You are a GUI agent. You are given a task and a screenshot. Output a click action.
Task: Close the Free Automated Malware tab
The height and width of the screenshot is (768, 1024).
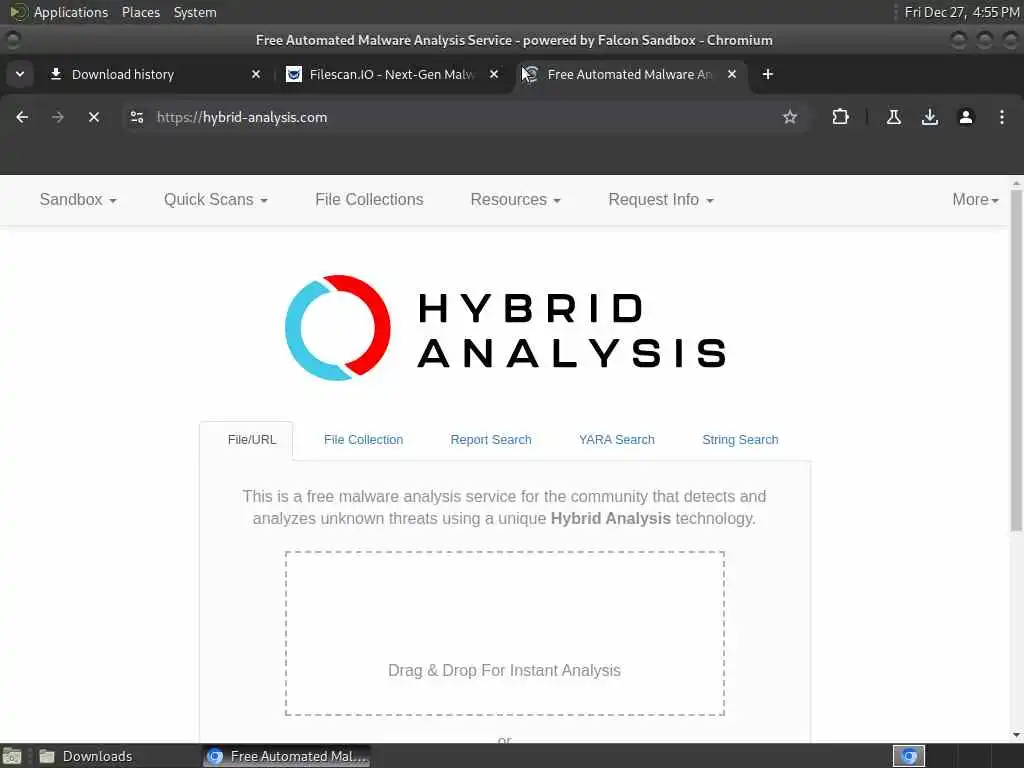[732, 74]
